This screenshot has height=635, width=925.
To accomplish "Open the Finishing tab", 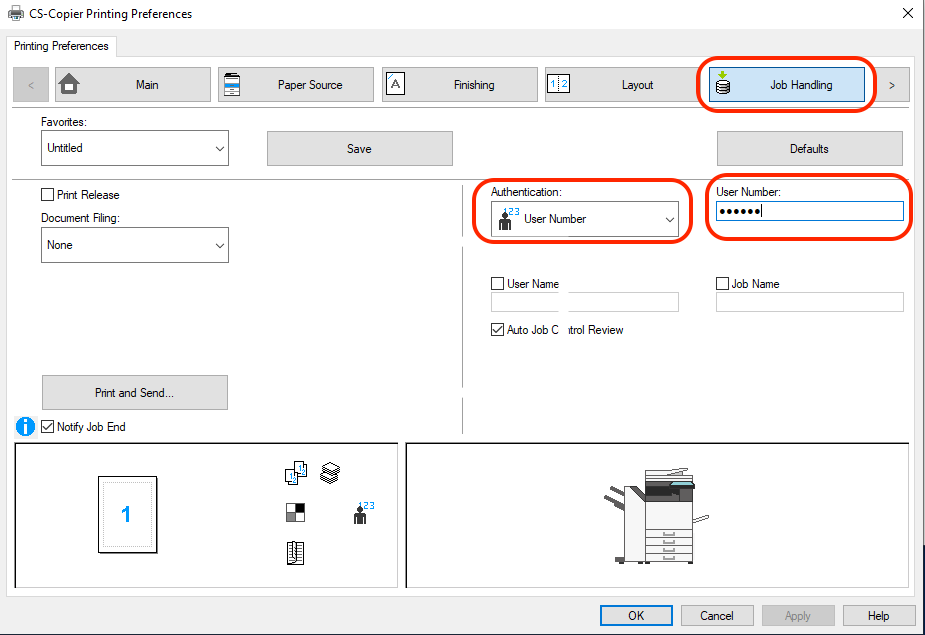I will point(459,85).
